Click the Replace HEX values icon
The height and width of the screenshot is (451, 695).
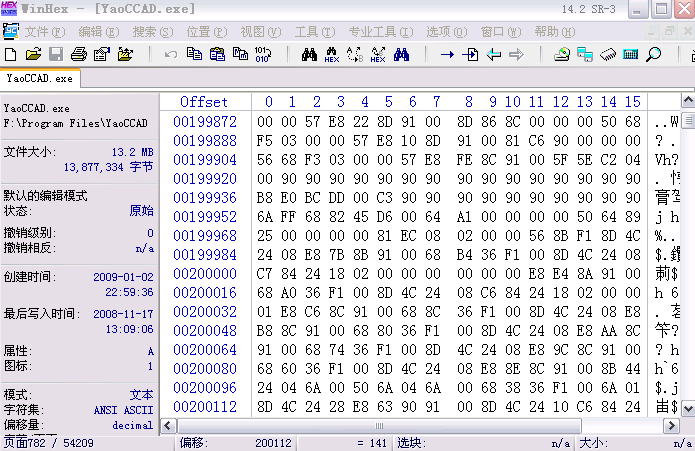tap(378, 54)
